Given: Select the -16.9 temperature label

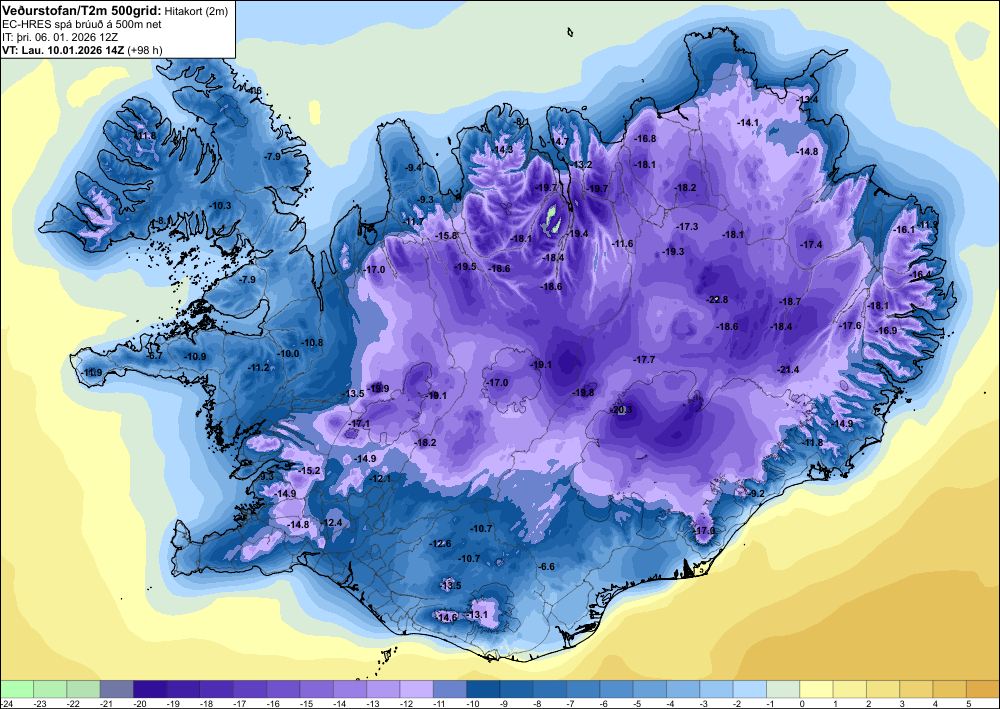Looking at the screenshot, I should pos(886,330).
